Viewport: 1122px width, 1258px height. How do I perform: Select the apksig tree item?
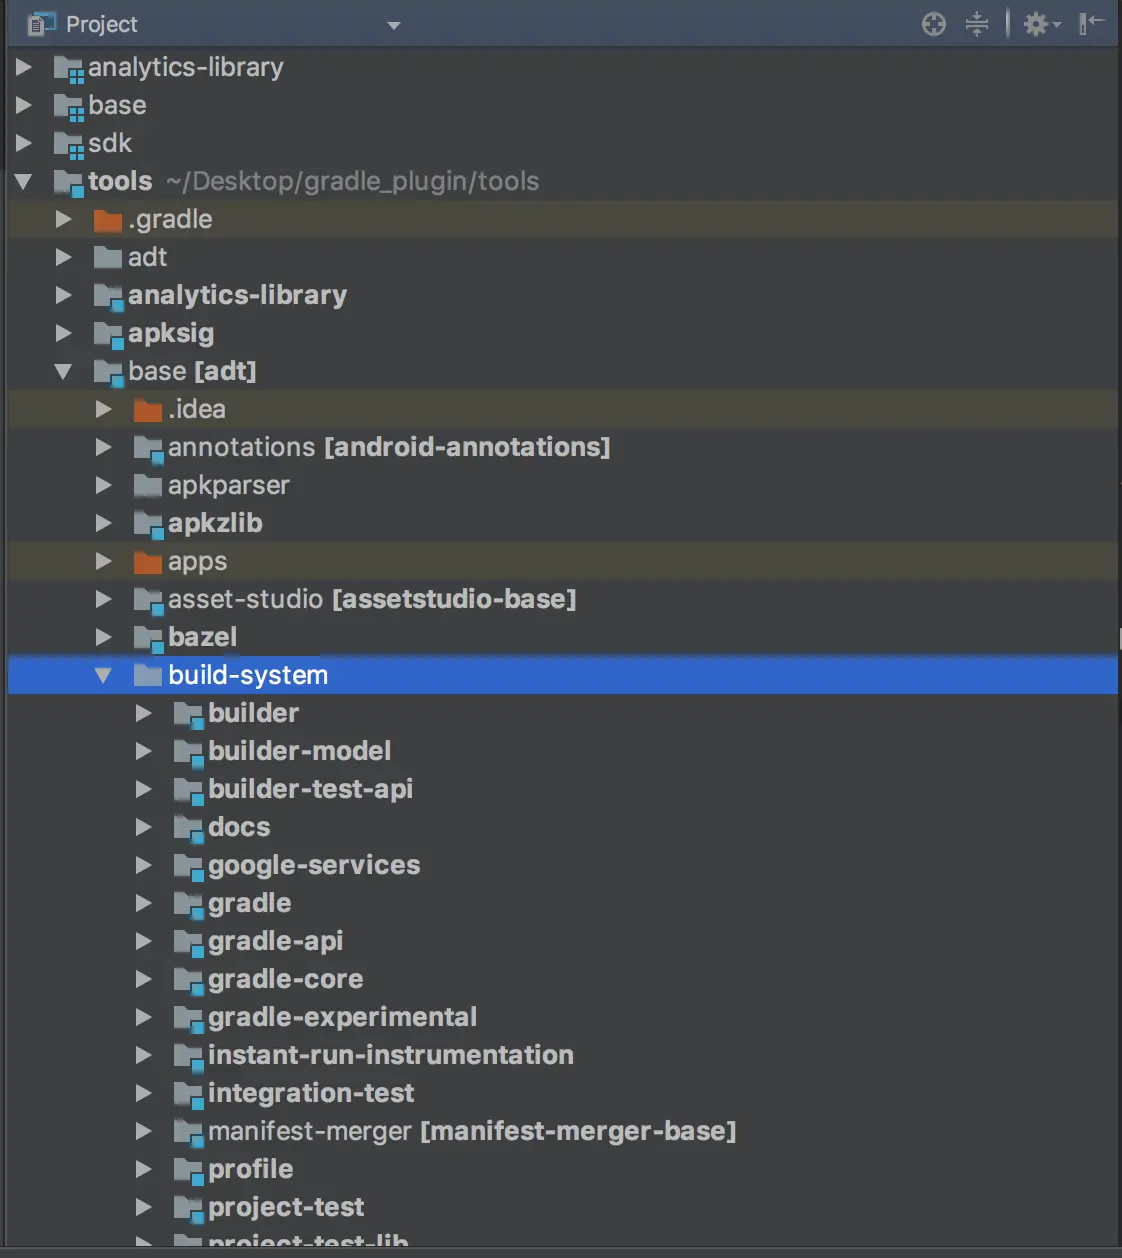coord(172,333)
